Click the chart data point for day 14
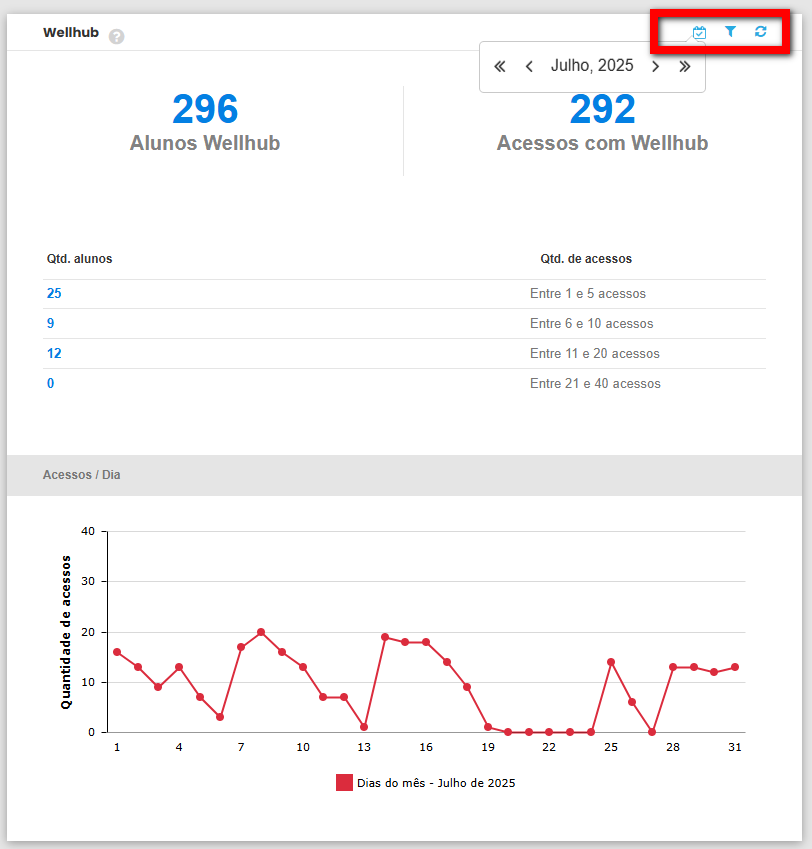 pos(385,637)
